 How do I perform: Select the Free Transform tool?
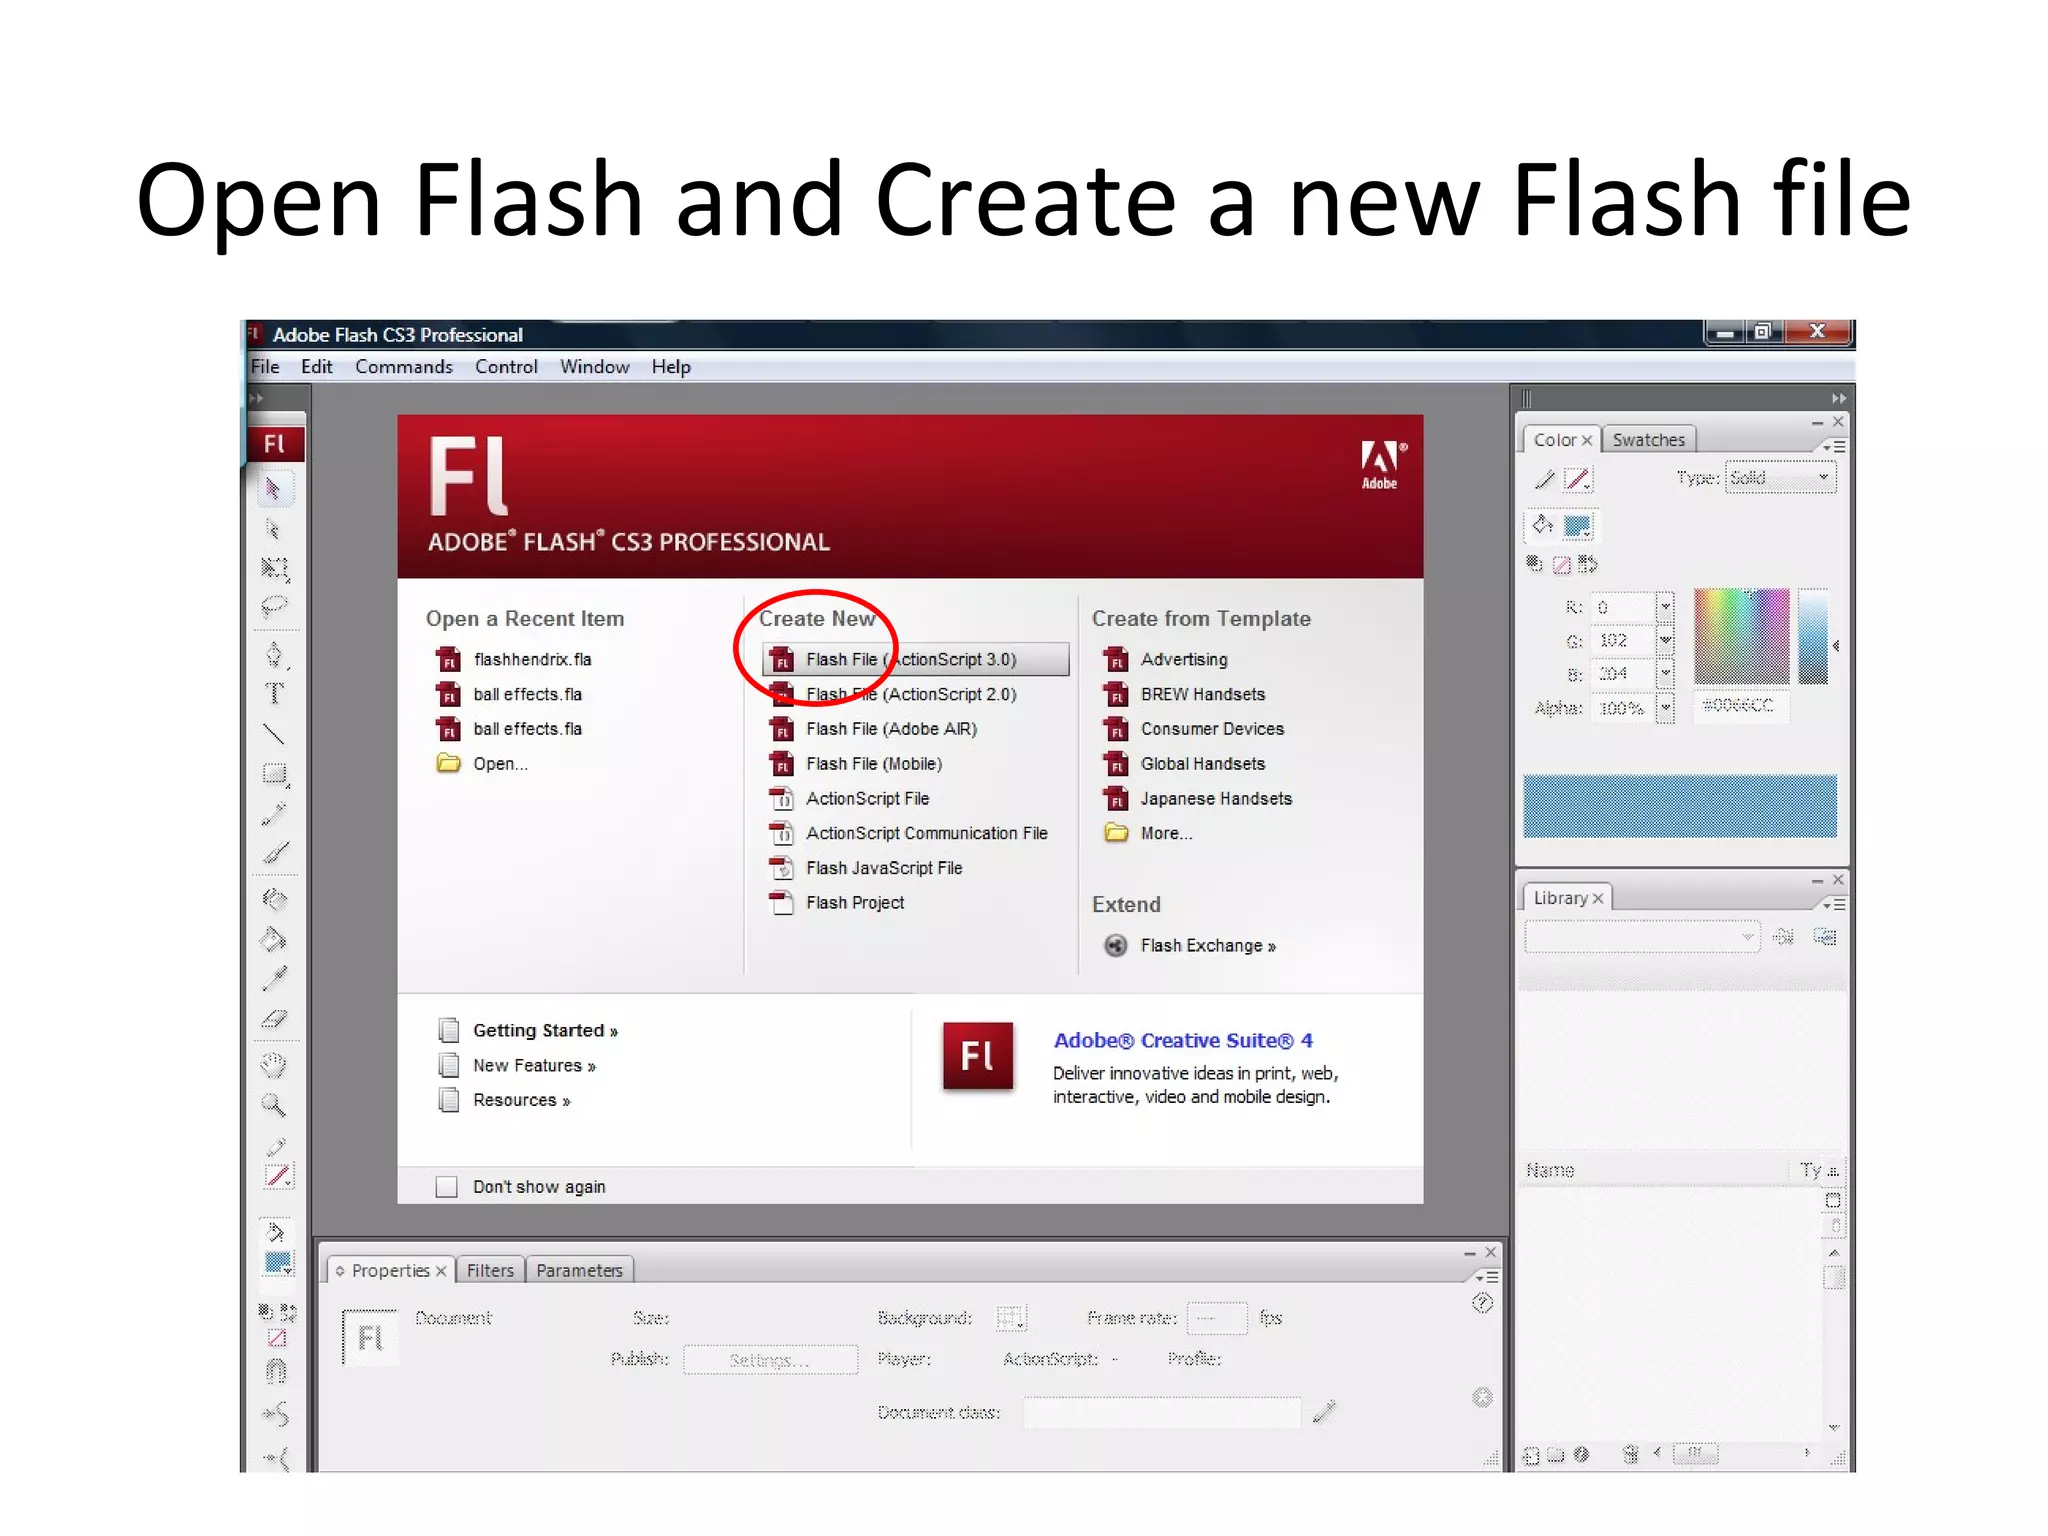click(274, 569)
